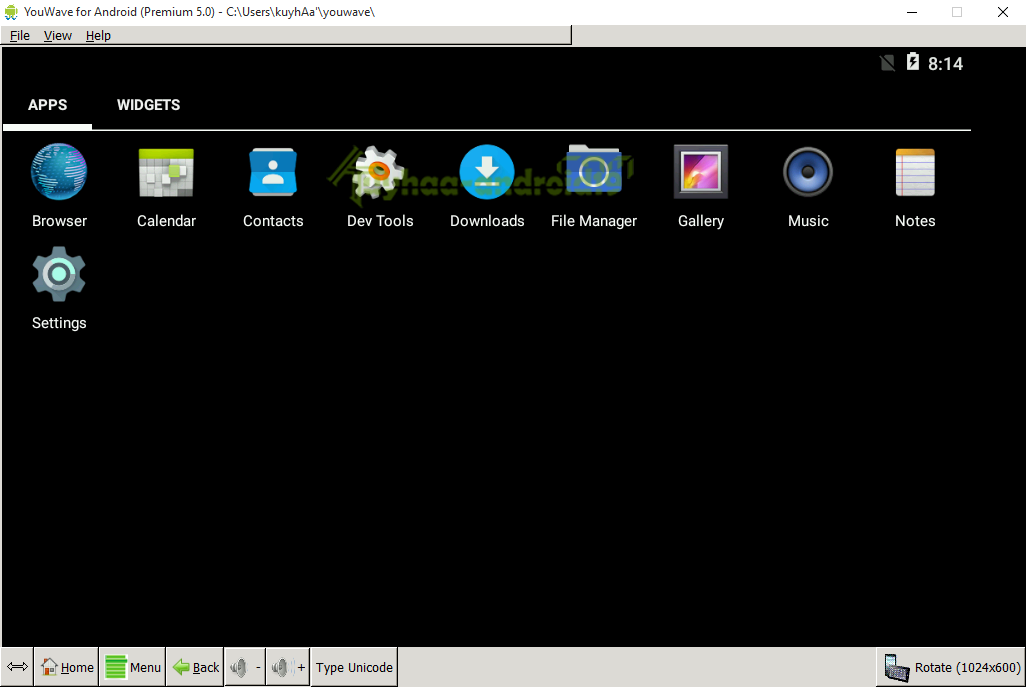This screenshot has height=687, width=1026.
Task: Lower the volume with speaker minus button
Action: coord(245,667)
